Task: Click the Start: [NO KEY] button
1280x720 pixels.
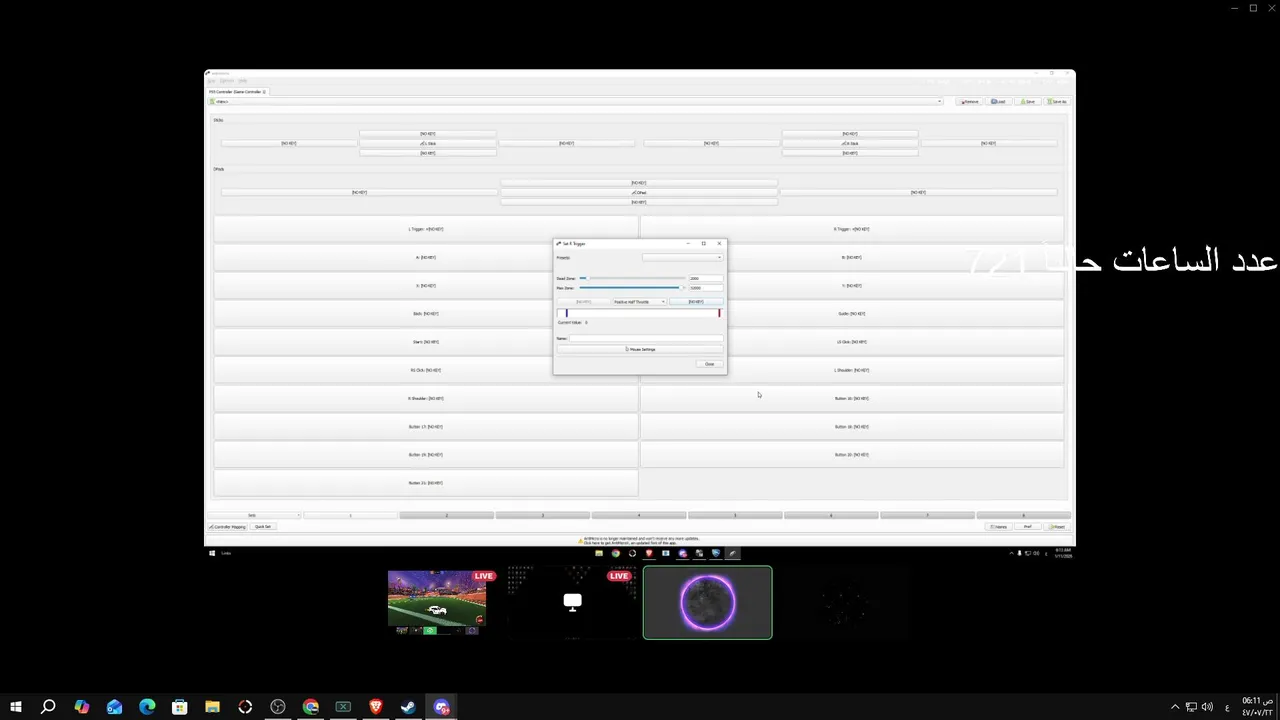Action: coord(426,342)
